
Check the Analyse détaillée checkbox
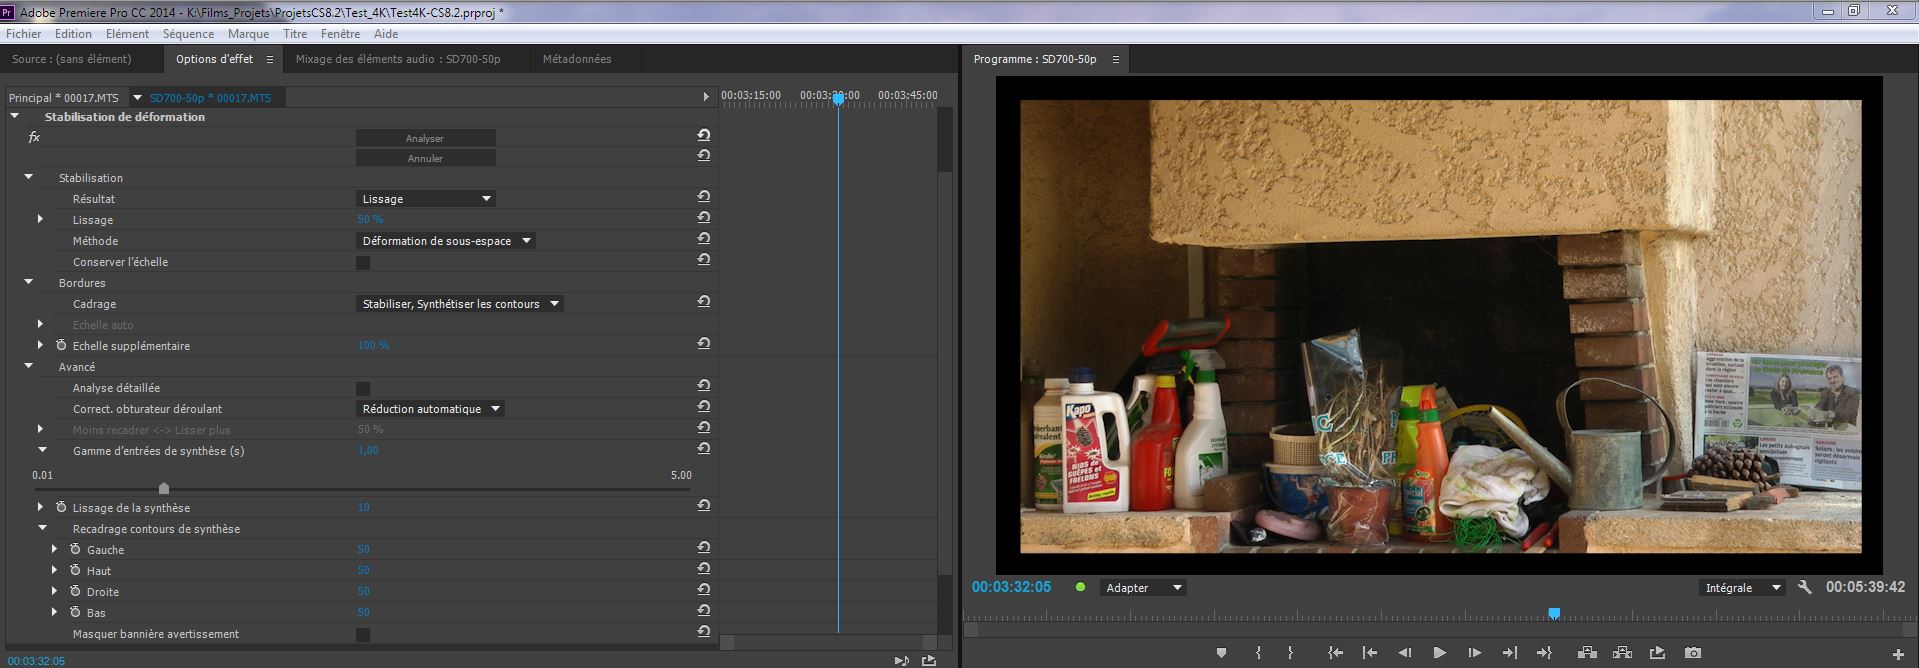click(363, 388)
